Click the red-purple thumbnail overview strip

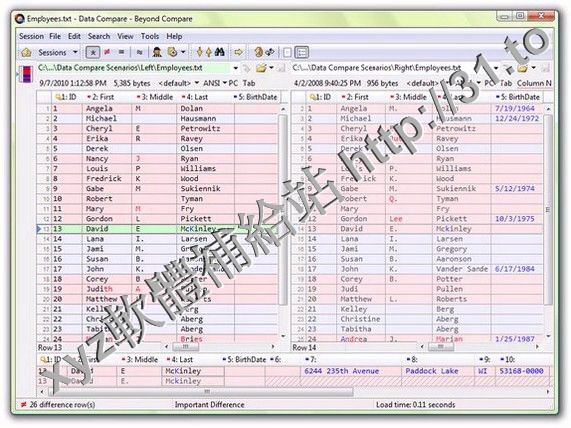27,74
